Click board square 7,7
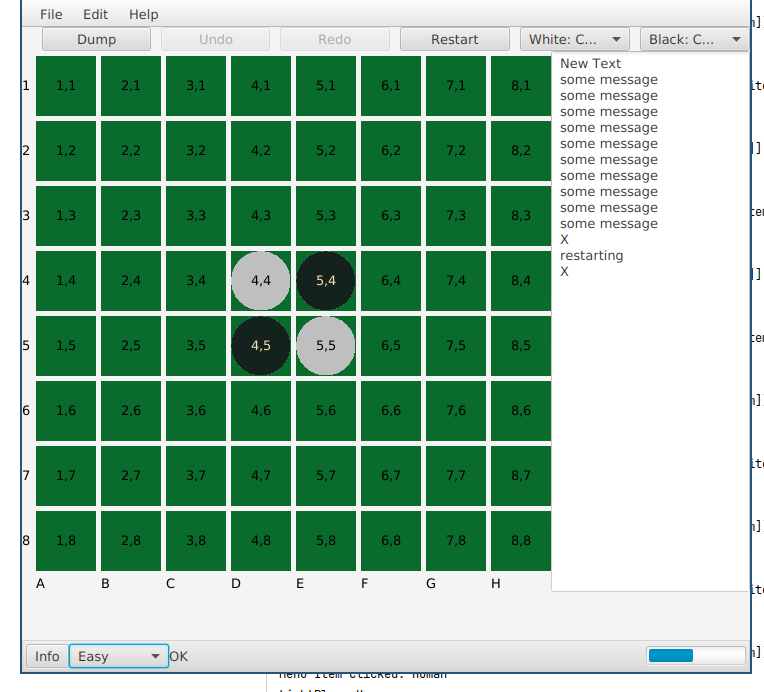764x692 pixels. pos(456,476)
